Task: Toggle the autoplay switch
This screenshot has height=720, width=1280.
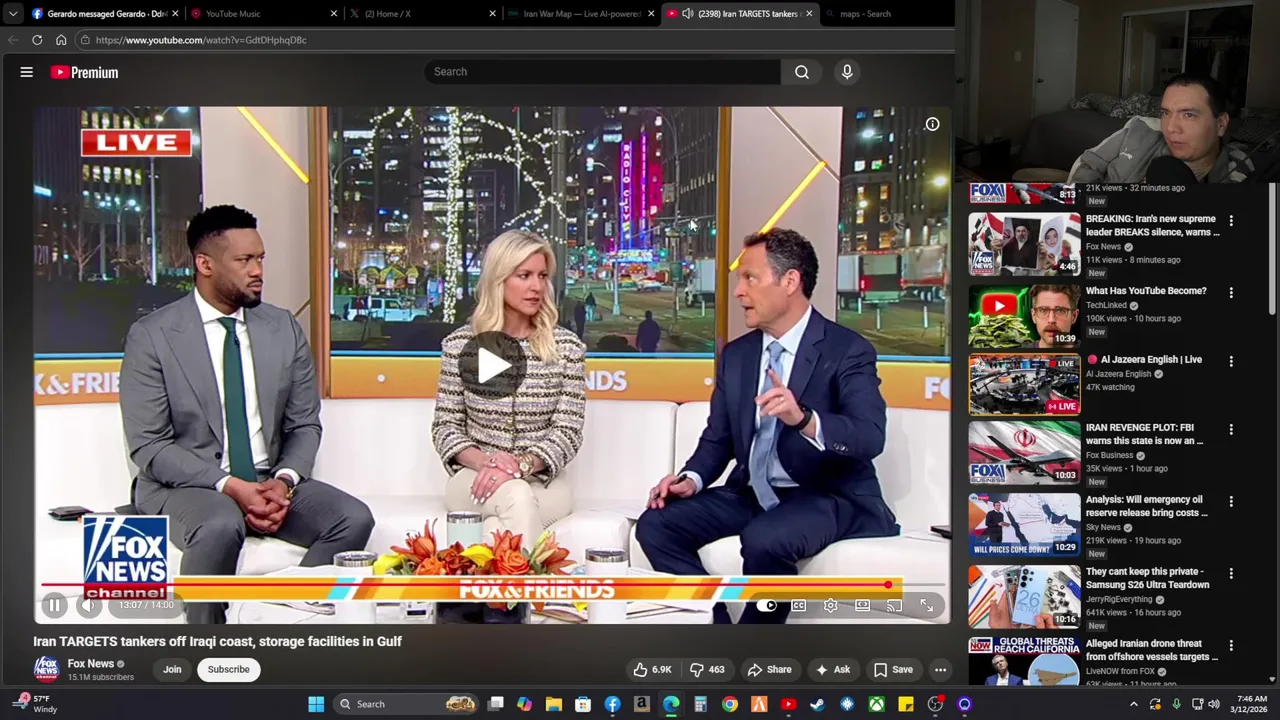Action: pyautogui.click(x=767, y=605)
